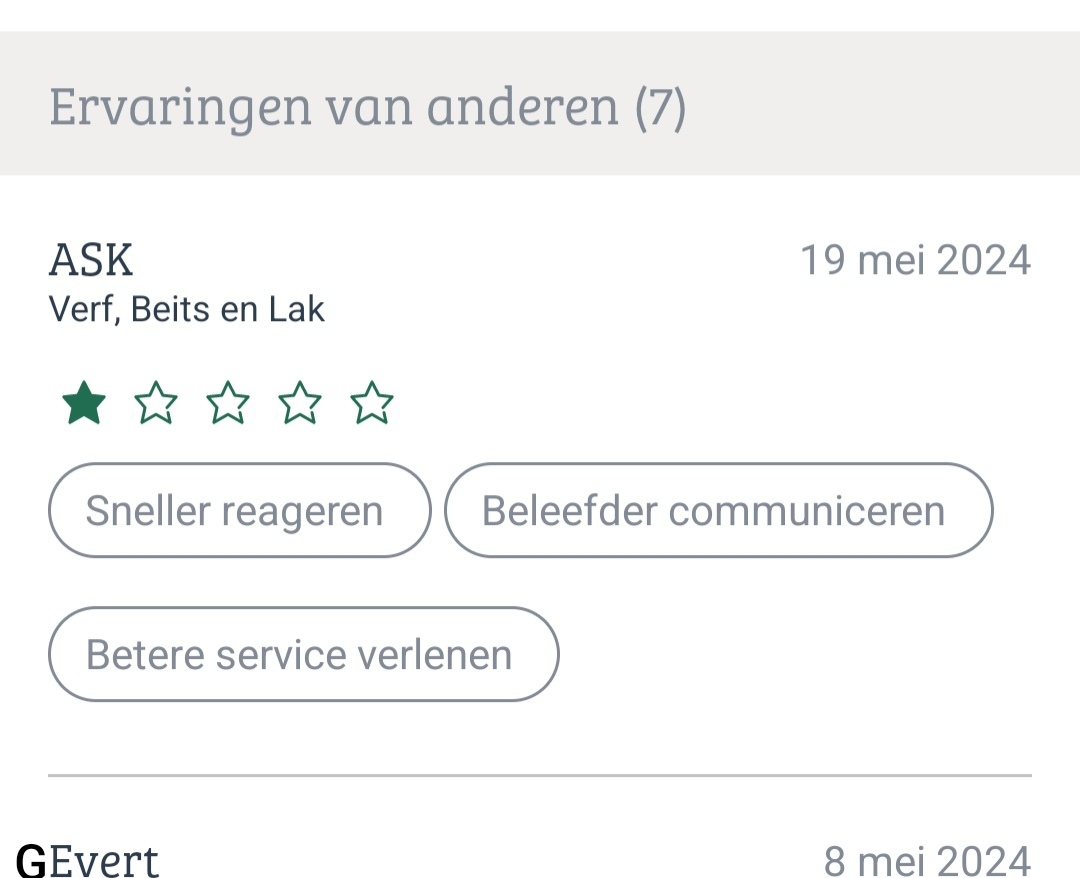The image size is (1080, 878).
Task: Select the third star in ASK's rating
Action: 228,404
